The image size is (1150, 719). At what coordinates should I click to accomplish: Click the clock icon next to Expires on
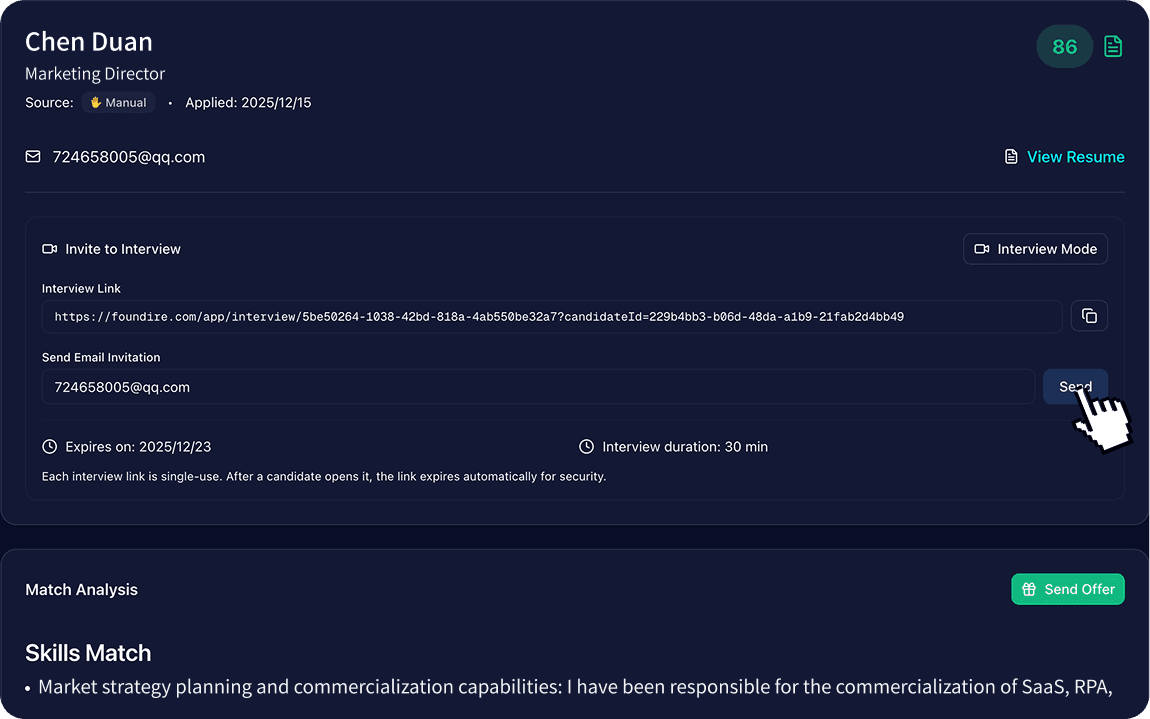pyautogui.click(x=50, y=447)
